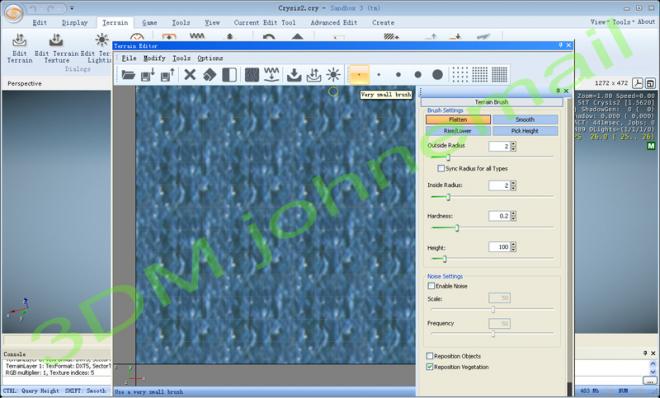Increase Outside Radius with spinner arrow
The width and height of the screenshot is (660, 398).
513,144
